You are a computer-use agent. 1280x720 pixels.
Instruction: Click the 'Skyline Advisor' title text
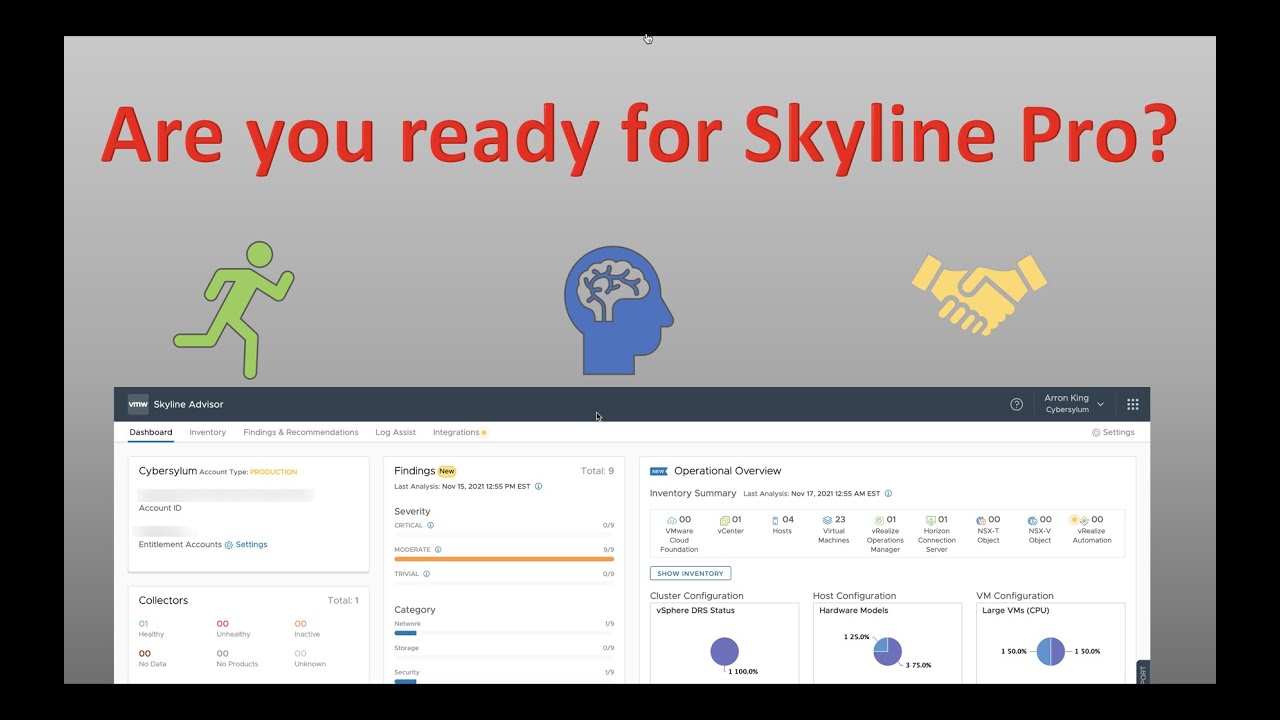188,404
